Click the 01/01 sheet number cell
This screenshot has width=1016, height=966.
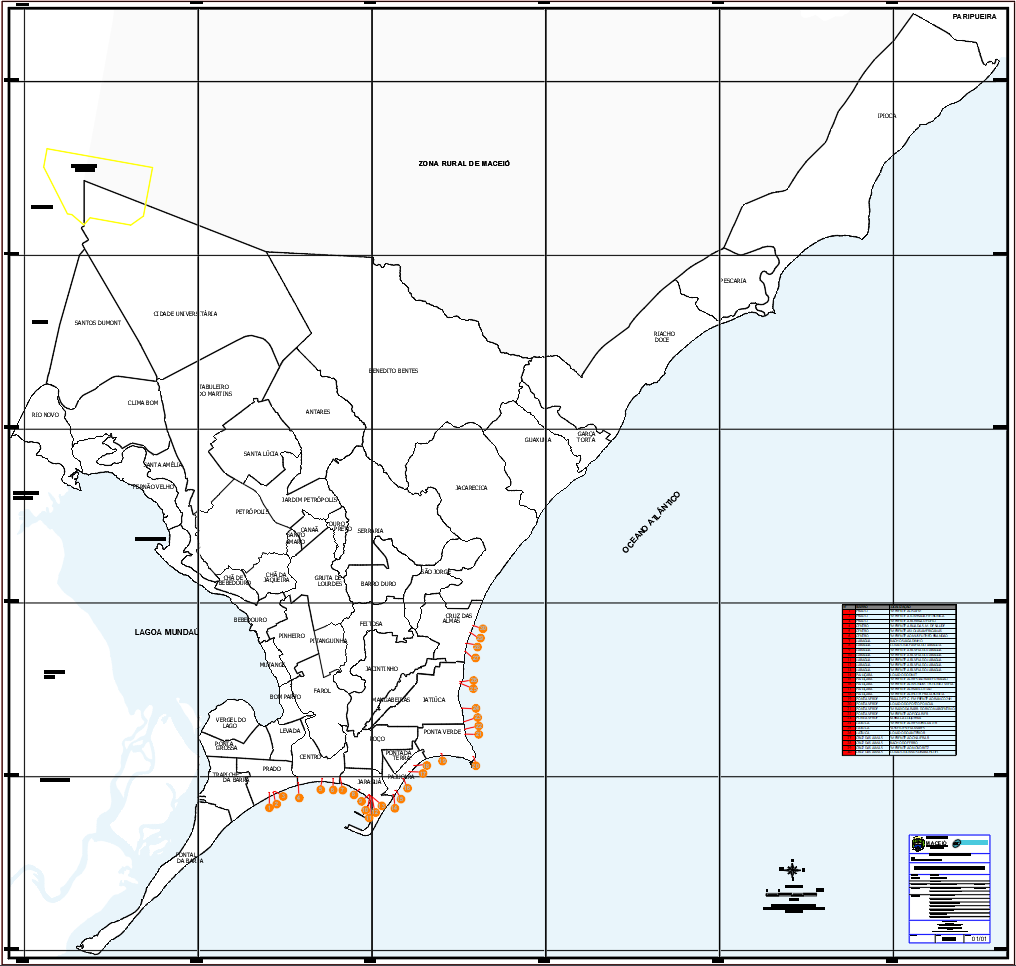pyautogui.click(x=978, y=939)
